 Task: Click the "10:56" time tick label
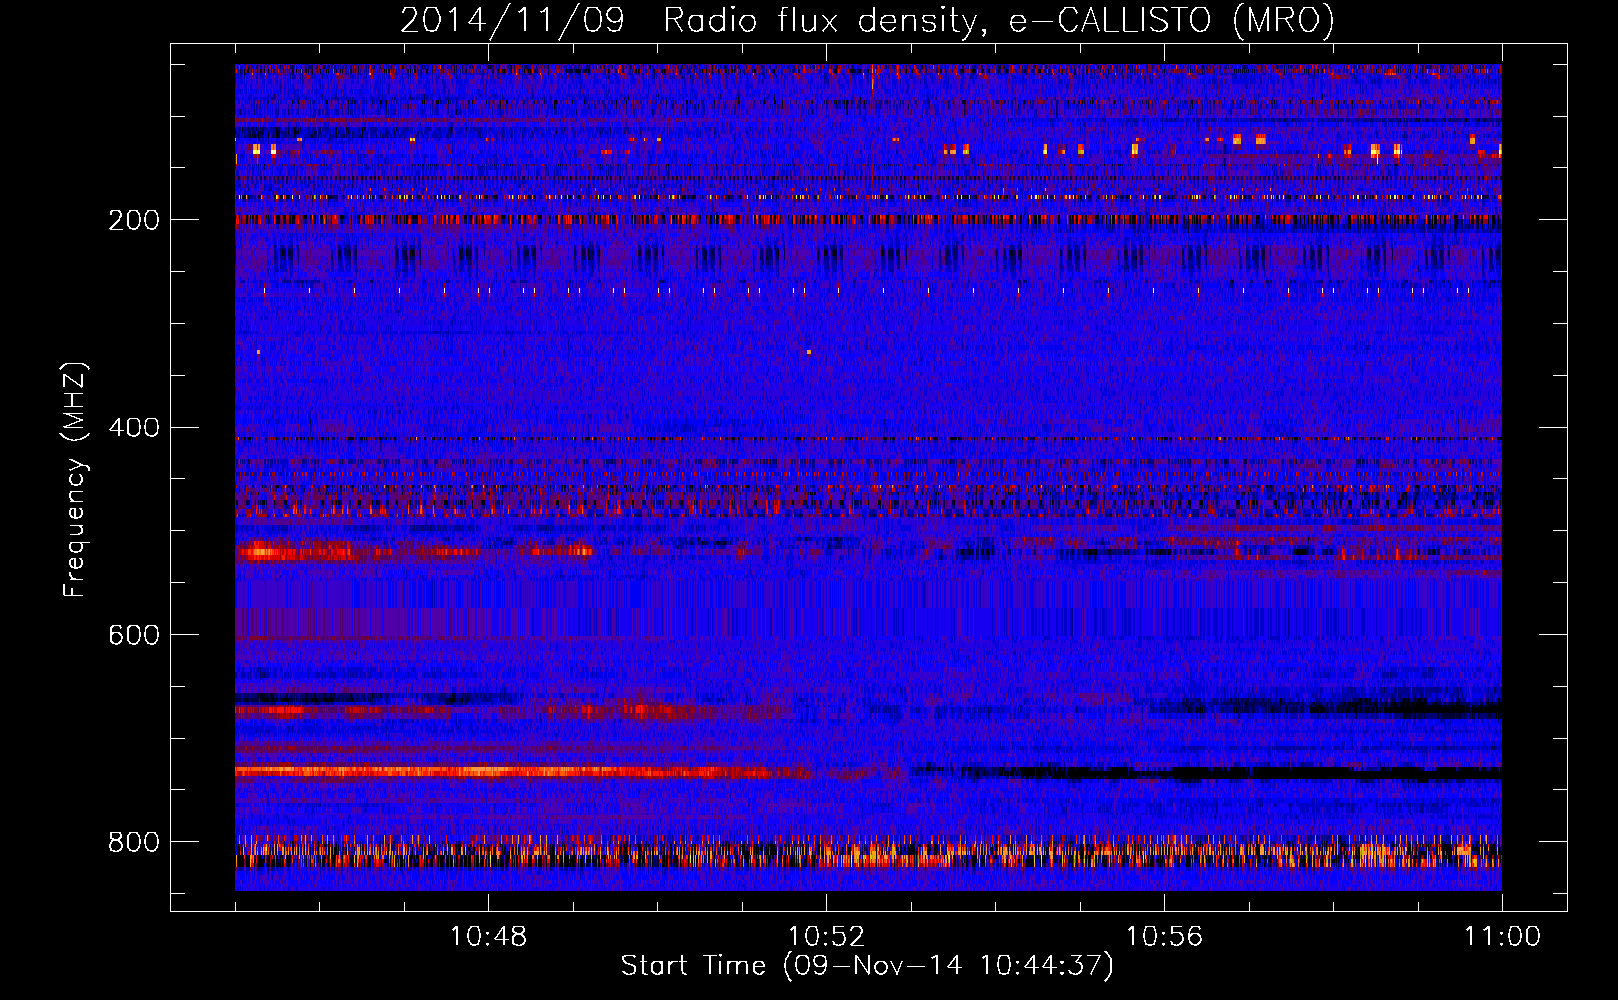coord(1164,936)
